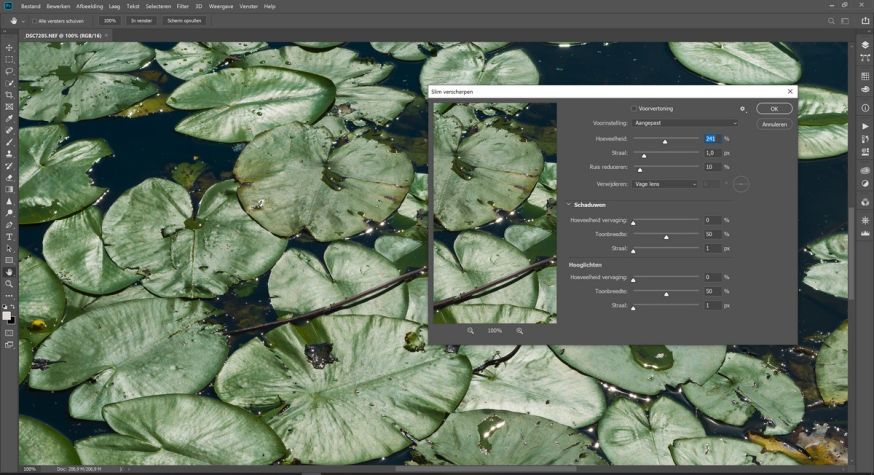Select the Eyedropper tool
Viewport: 874px width, 475px height.
coord(9,118)
